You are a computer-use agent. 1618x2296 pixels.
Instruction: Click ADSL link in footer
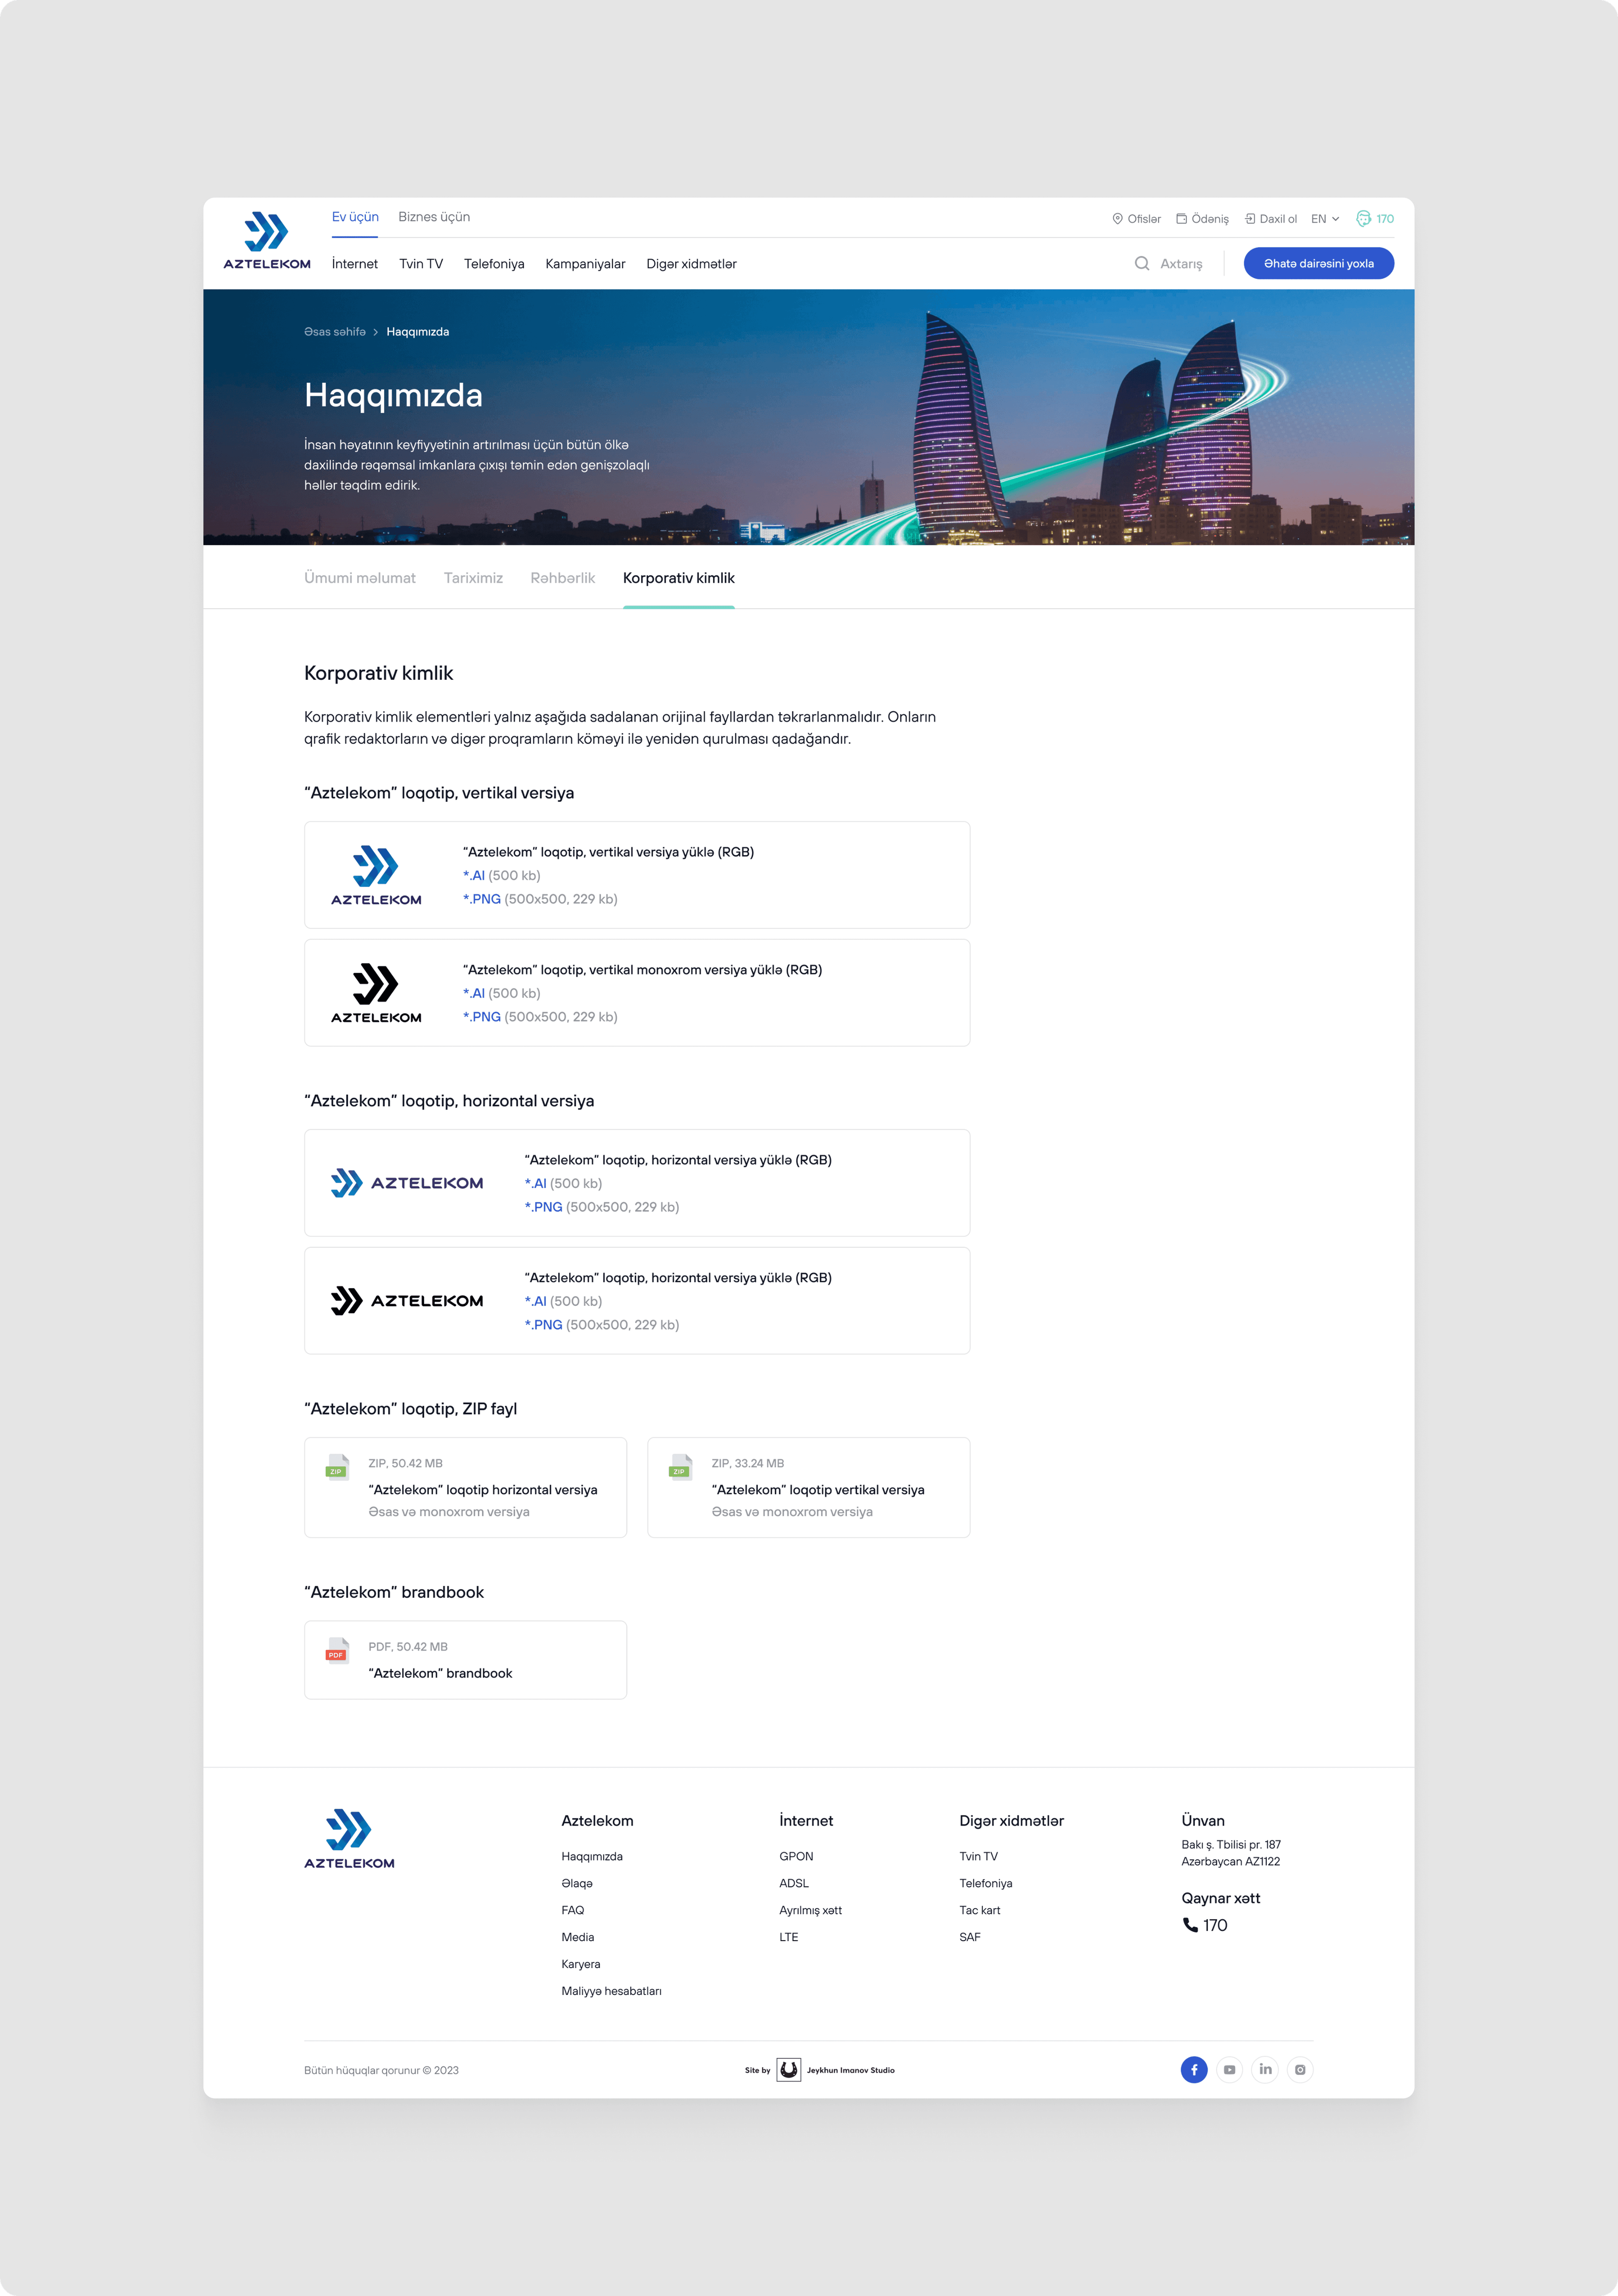pyautogui.click(x=794, y=1884)
